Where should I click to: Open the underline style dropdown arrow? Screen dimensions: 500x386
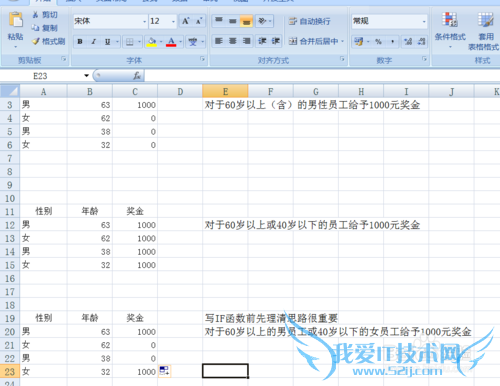tap(117, 42)
